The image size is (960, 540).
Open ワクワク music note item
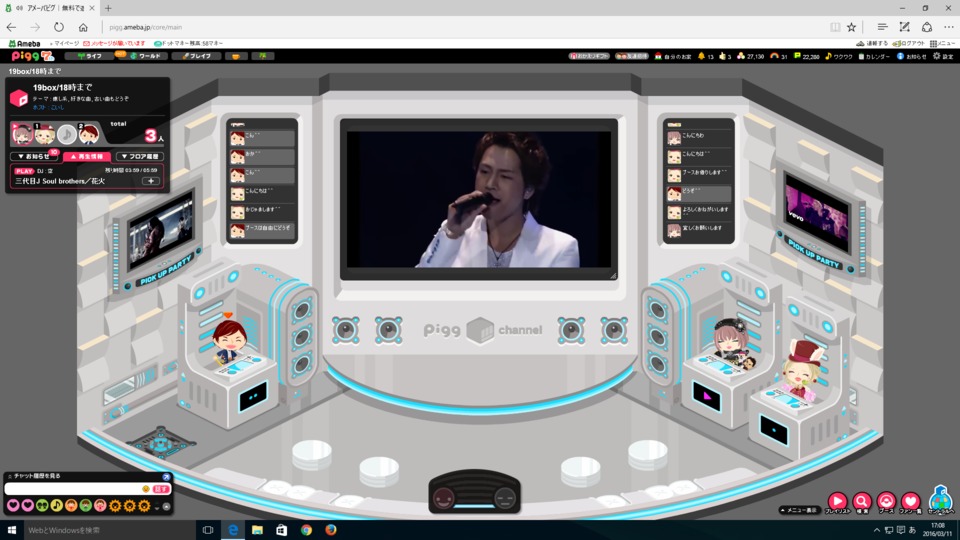(x=839, y=56)
